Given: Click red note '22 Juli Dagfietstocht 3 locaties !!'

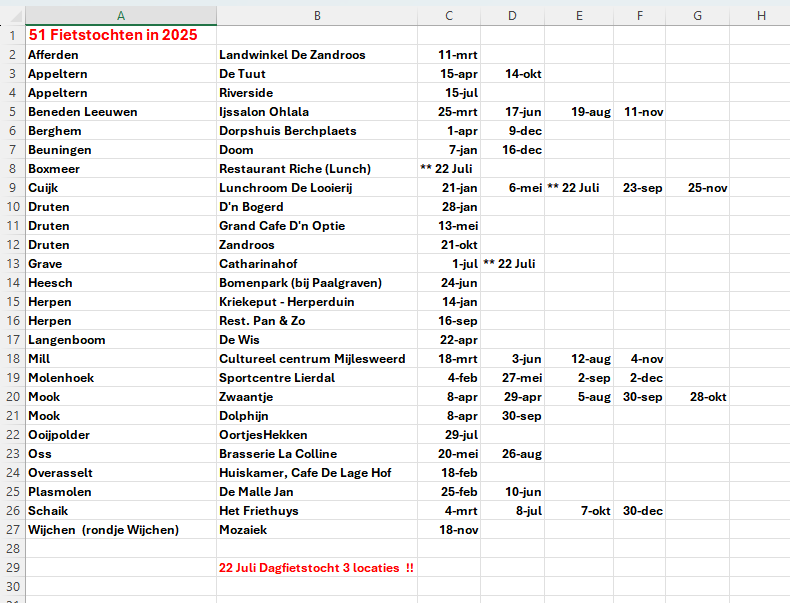Looking at the screenshot, I should pyautogui.click(x=316, y=568).
